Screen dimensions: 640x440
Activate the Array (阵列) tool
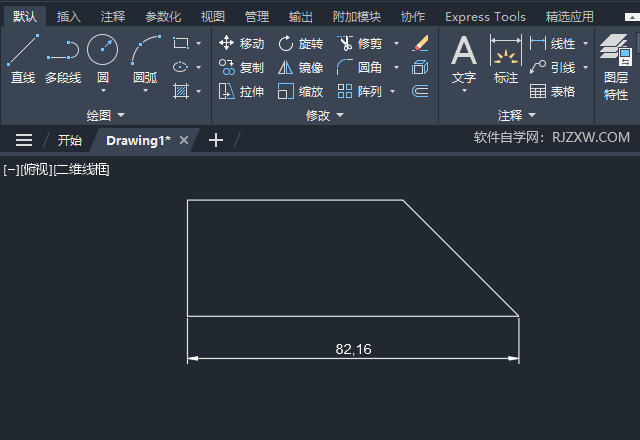click(x=360, y=91)
